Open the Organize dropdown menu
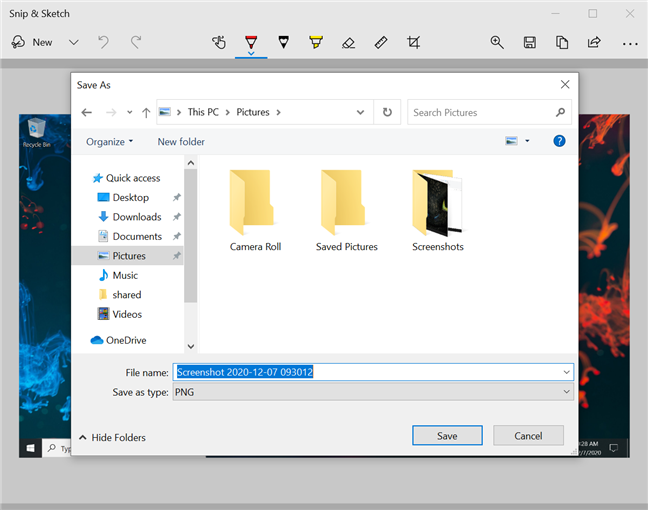This screenshot has height=510, width=648. (109, 142)
